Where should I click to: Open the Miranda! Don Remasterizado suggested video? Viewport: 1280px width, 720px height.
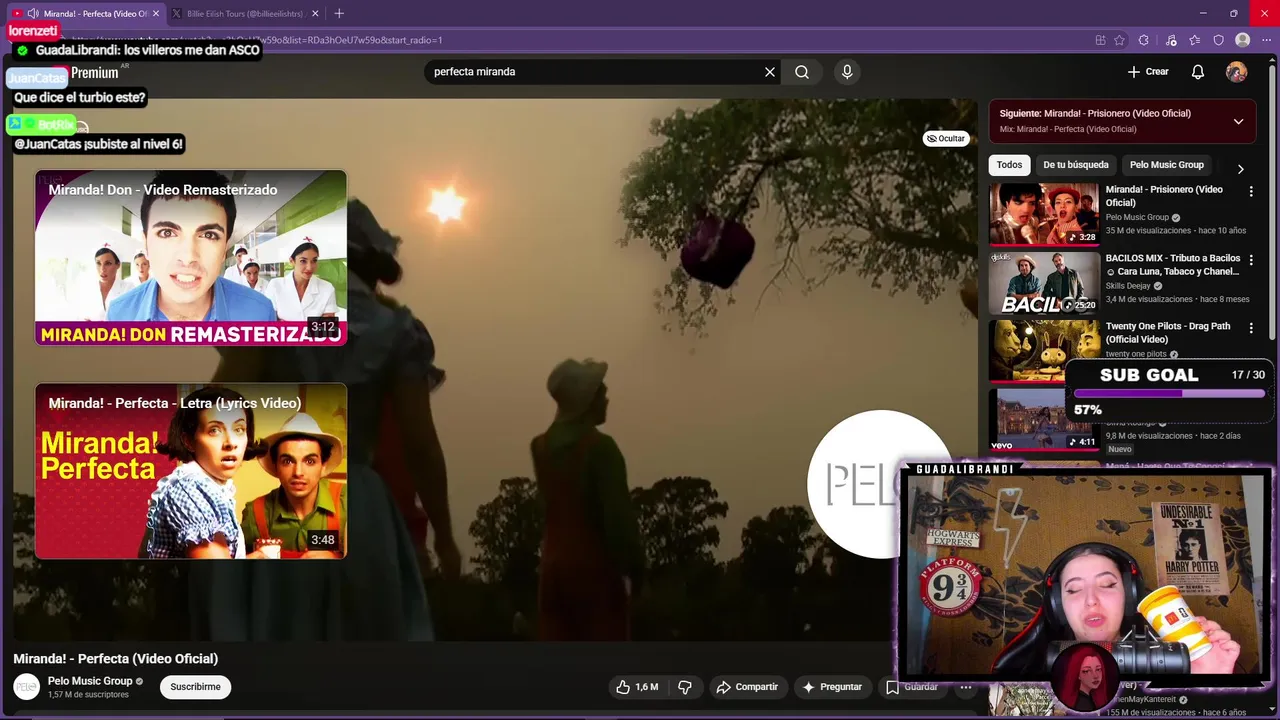(191, 258)
